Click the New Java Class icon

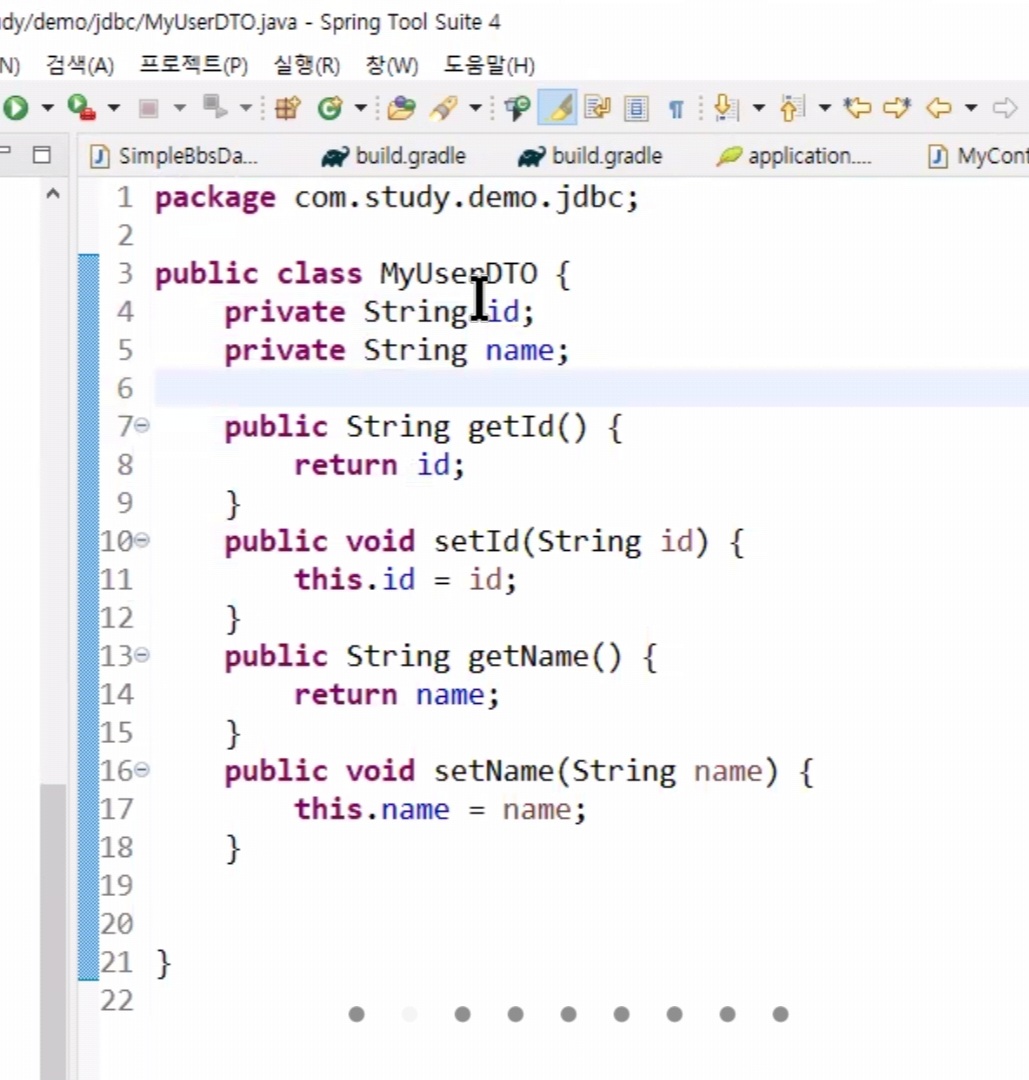click(x=331, y=108)
